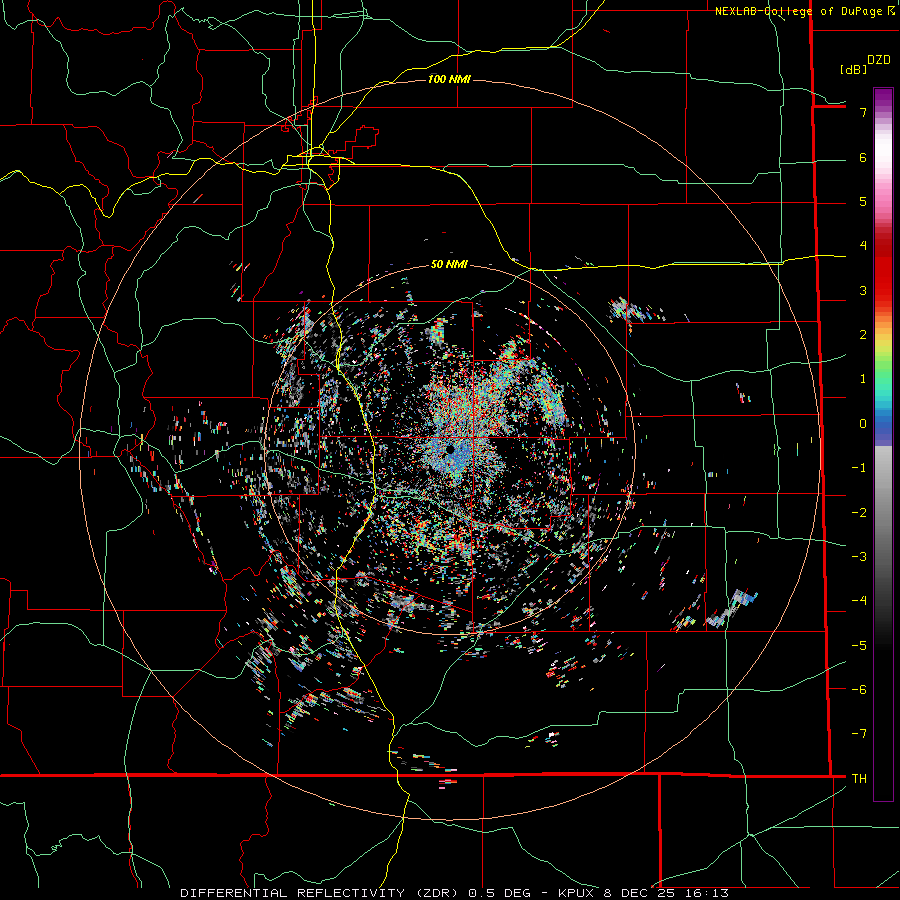Click the [dB] units label
Screen dimensions: 900x900
click(853, 69)
